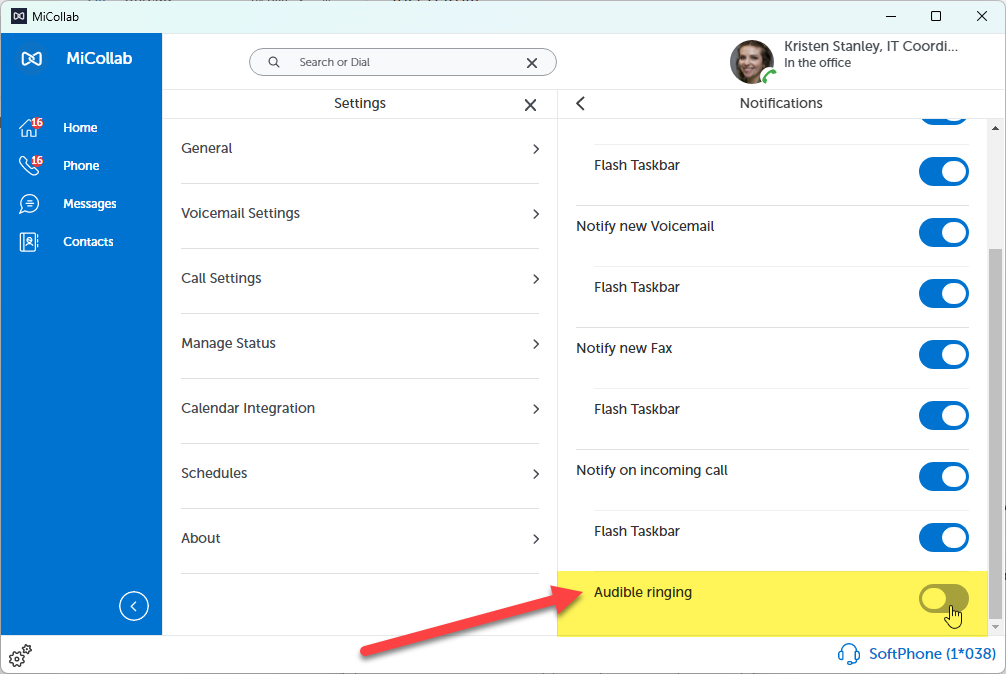Expand About chevron
Screen dimensions: 1006x674
[x=536, y=539]
